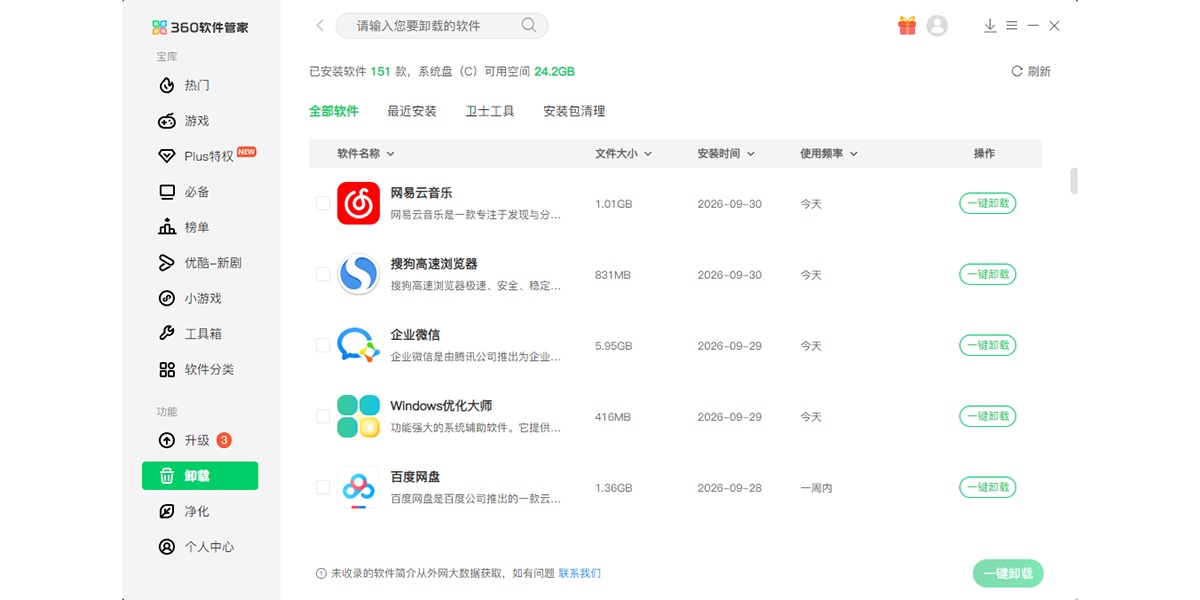Click the vertical scrollbar thumb
Viewport: 1200px width, 600px height.
(x=1074, y=180)
